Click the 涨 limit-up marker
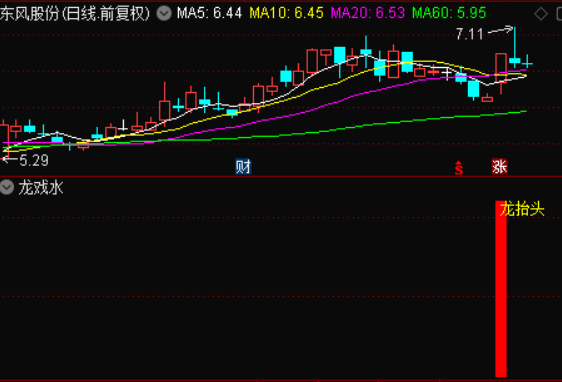562x382 pixels. (x=499, y=167)
